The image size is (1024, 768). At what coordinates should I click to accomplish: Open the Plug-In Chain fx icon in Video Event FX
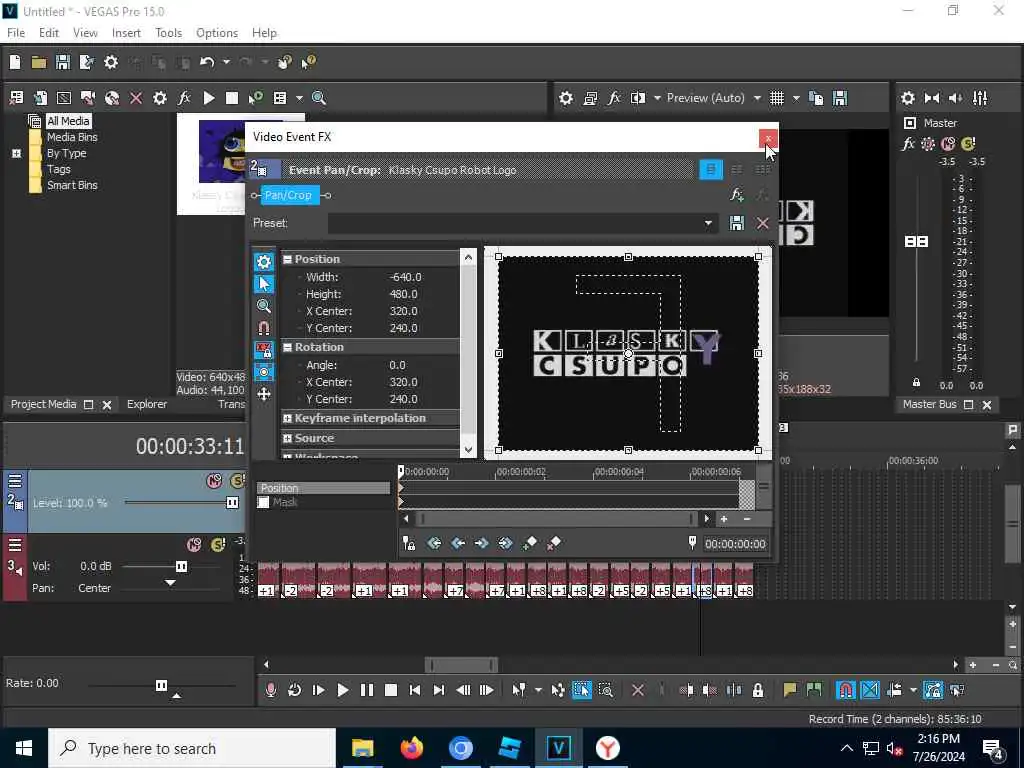tap(737, 195)
